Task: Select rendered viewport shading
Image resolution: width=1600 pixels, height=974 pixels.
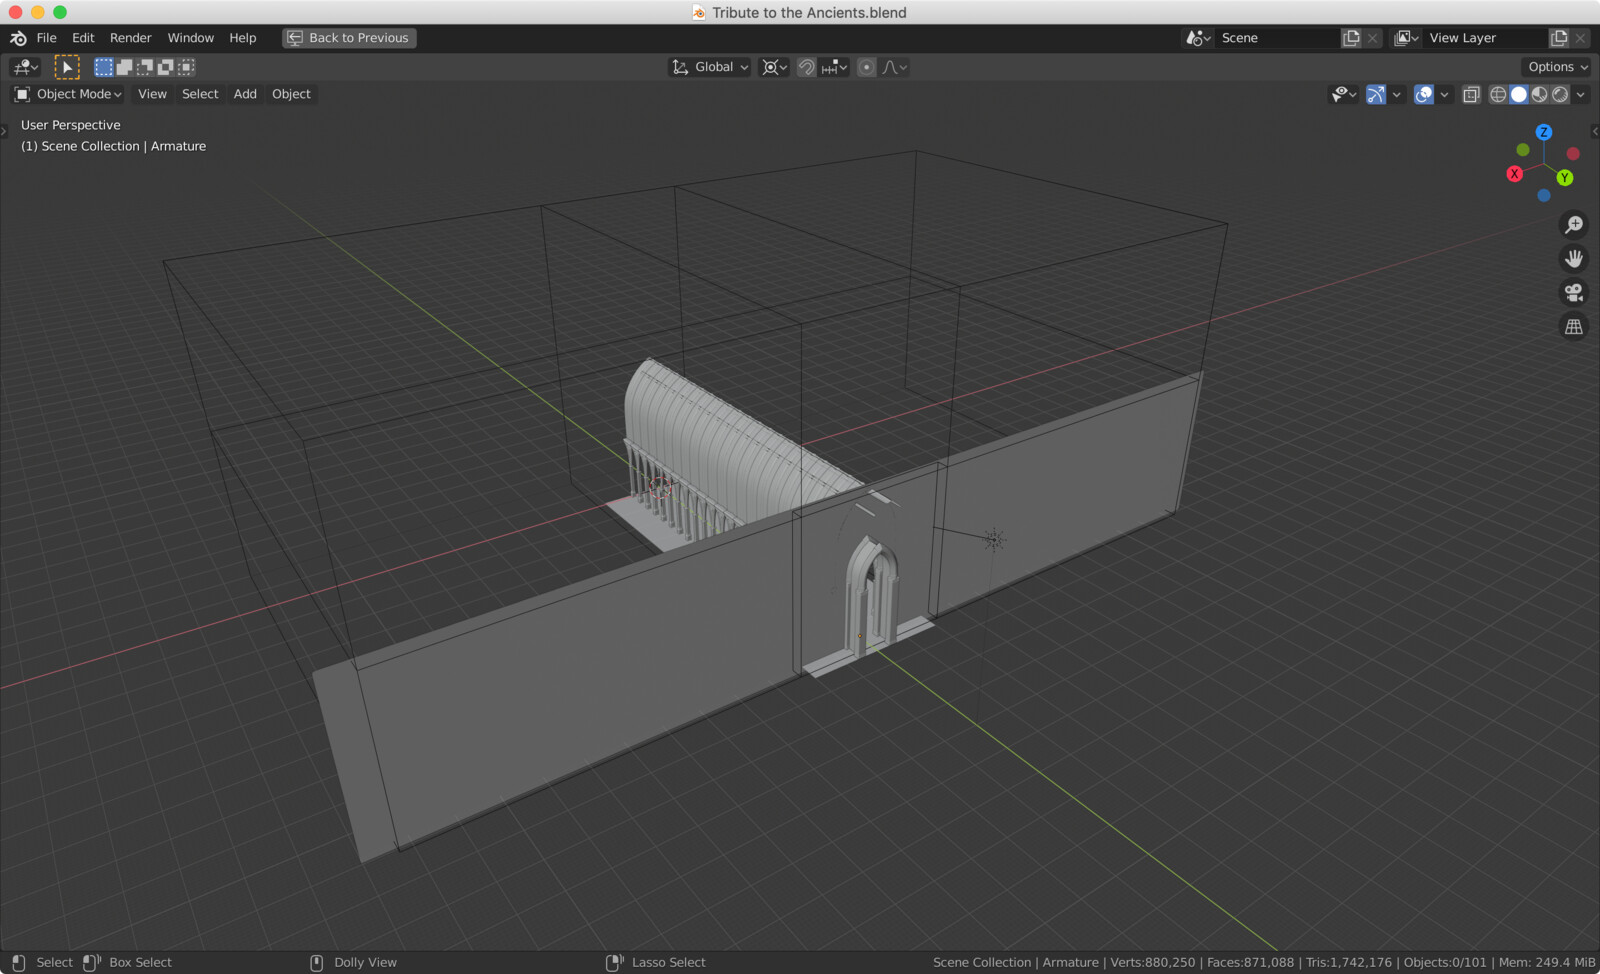Action: click(x=1560, y=94)
